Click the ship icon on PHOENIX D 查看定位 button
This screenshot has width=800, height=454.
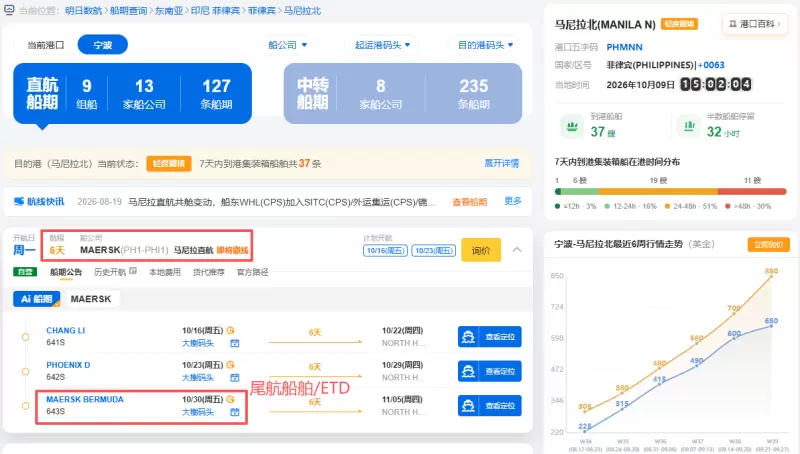click(x=468, y=371)
